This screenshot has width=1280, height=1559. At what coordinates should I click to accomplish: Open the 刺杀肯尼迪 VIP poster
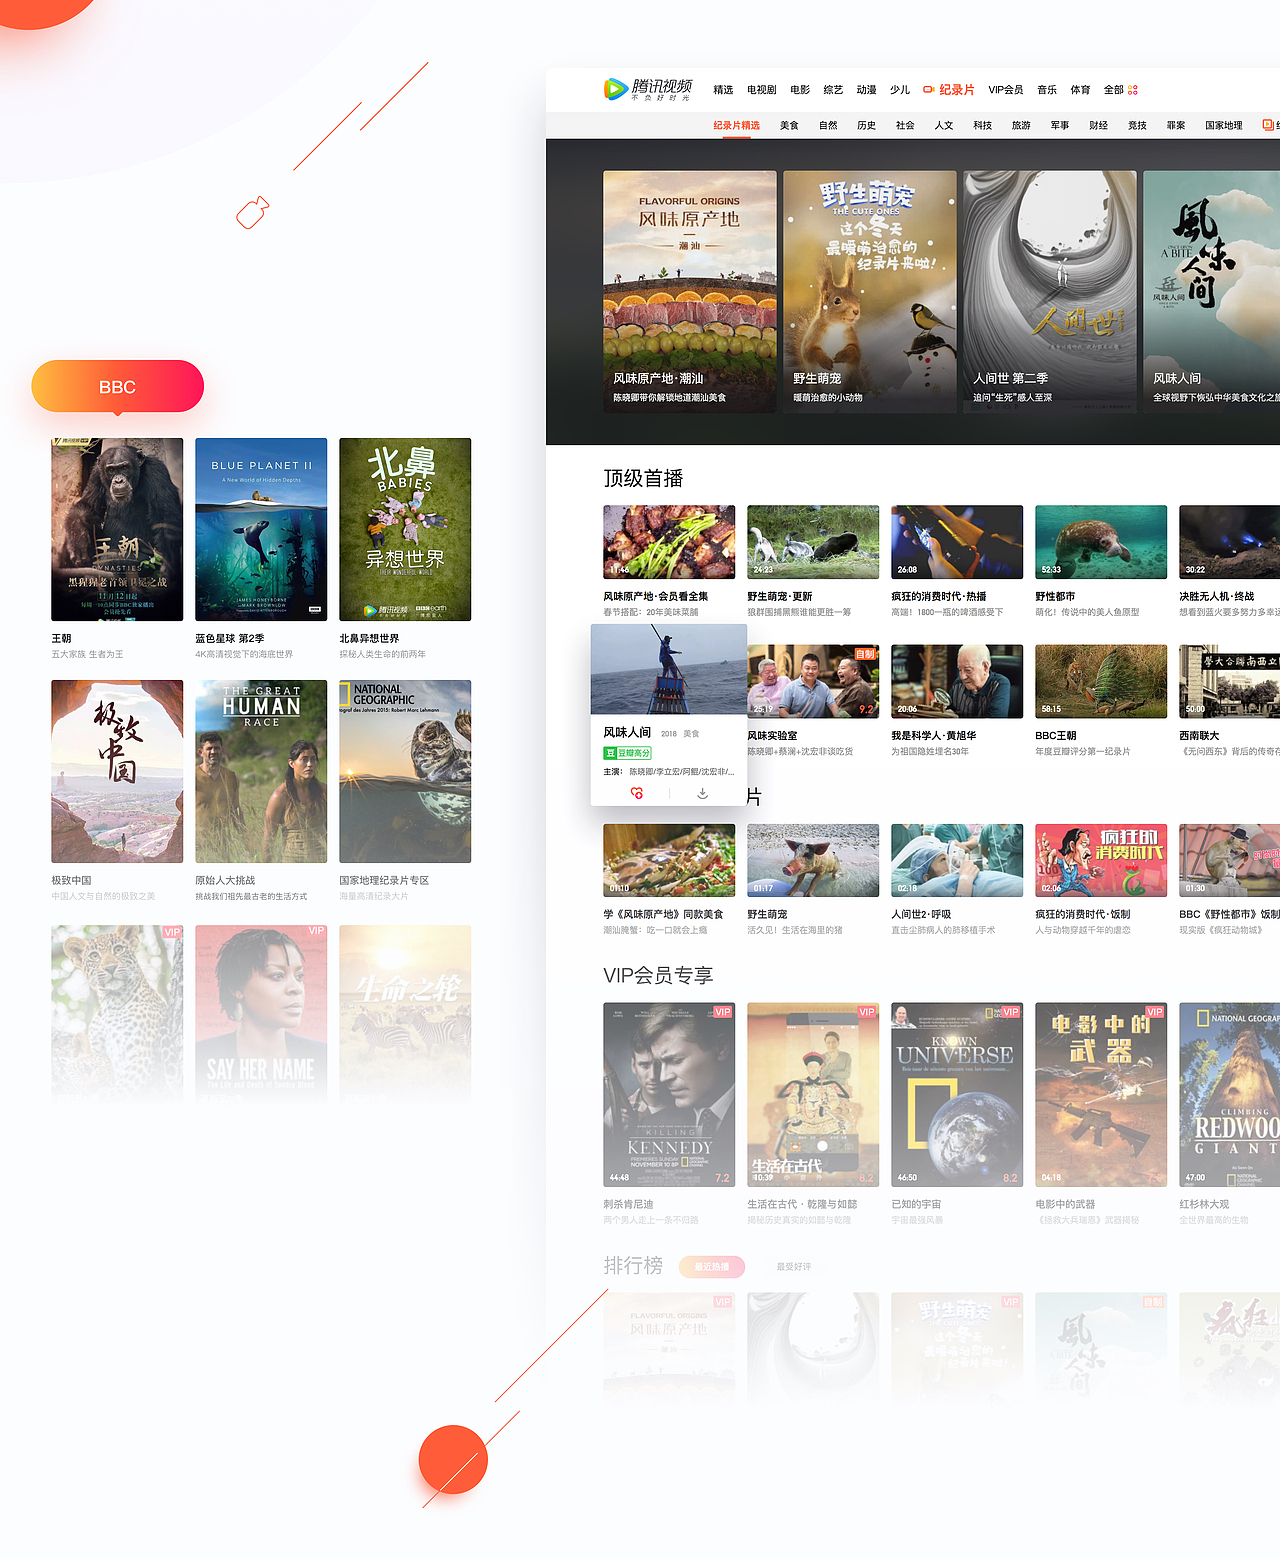pyautogui.click(x=669, y=1094)
